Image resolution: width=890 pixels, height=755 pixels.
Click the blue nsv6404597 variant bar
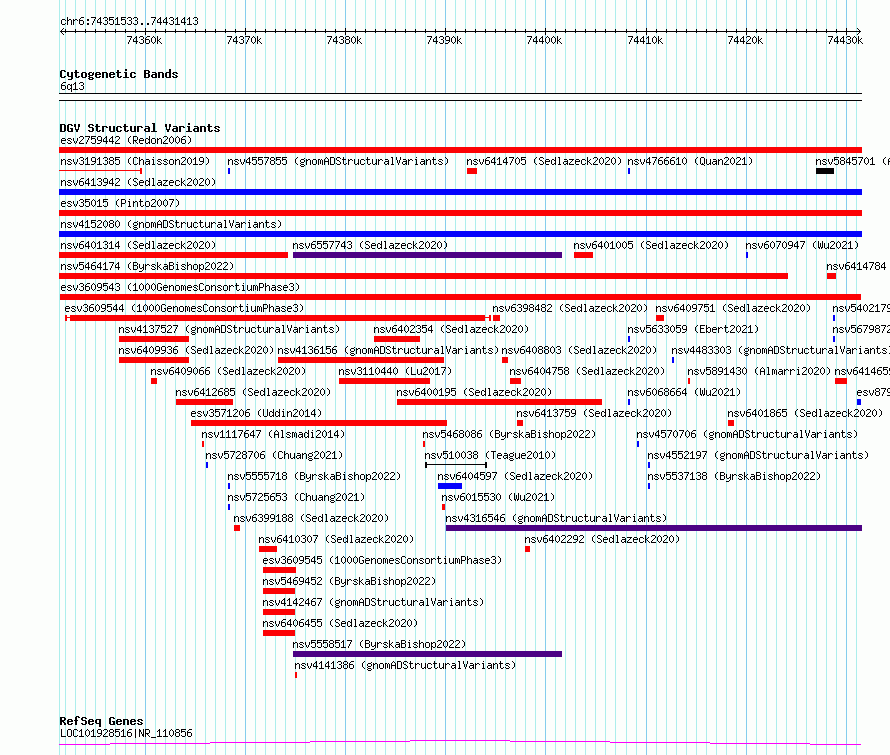450,486
